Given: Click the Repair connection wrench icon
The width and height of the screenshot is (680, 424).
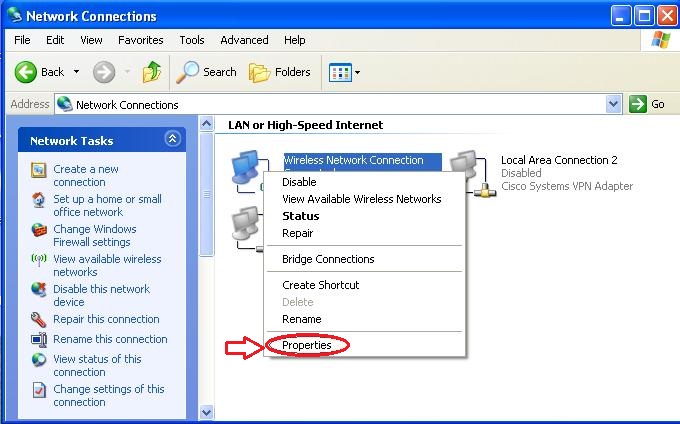Looking at the screenshot, I should pos(39,320).
